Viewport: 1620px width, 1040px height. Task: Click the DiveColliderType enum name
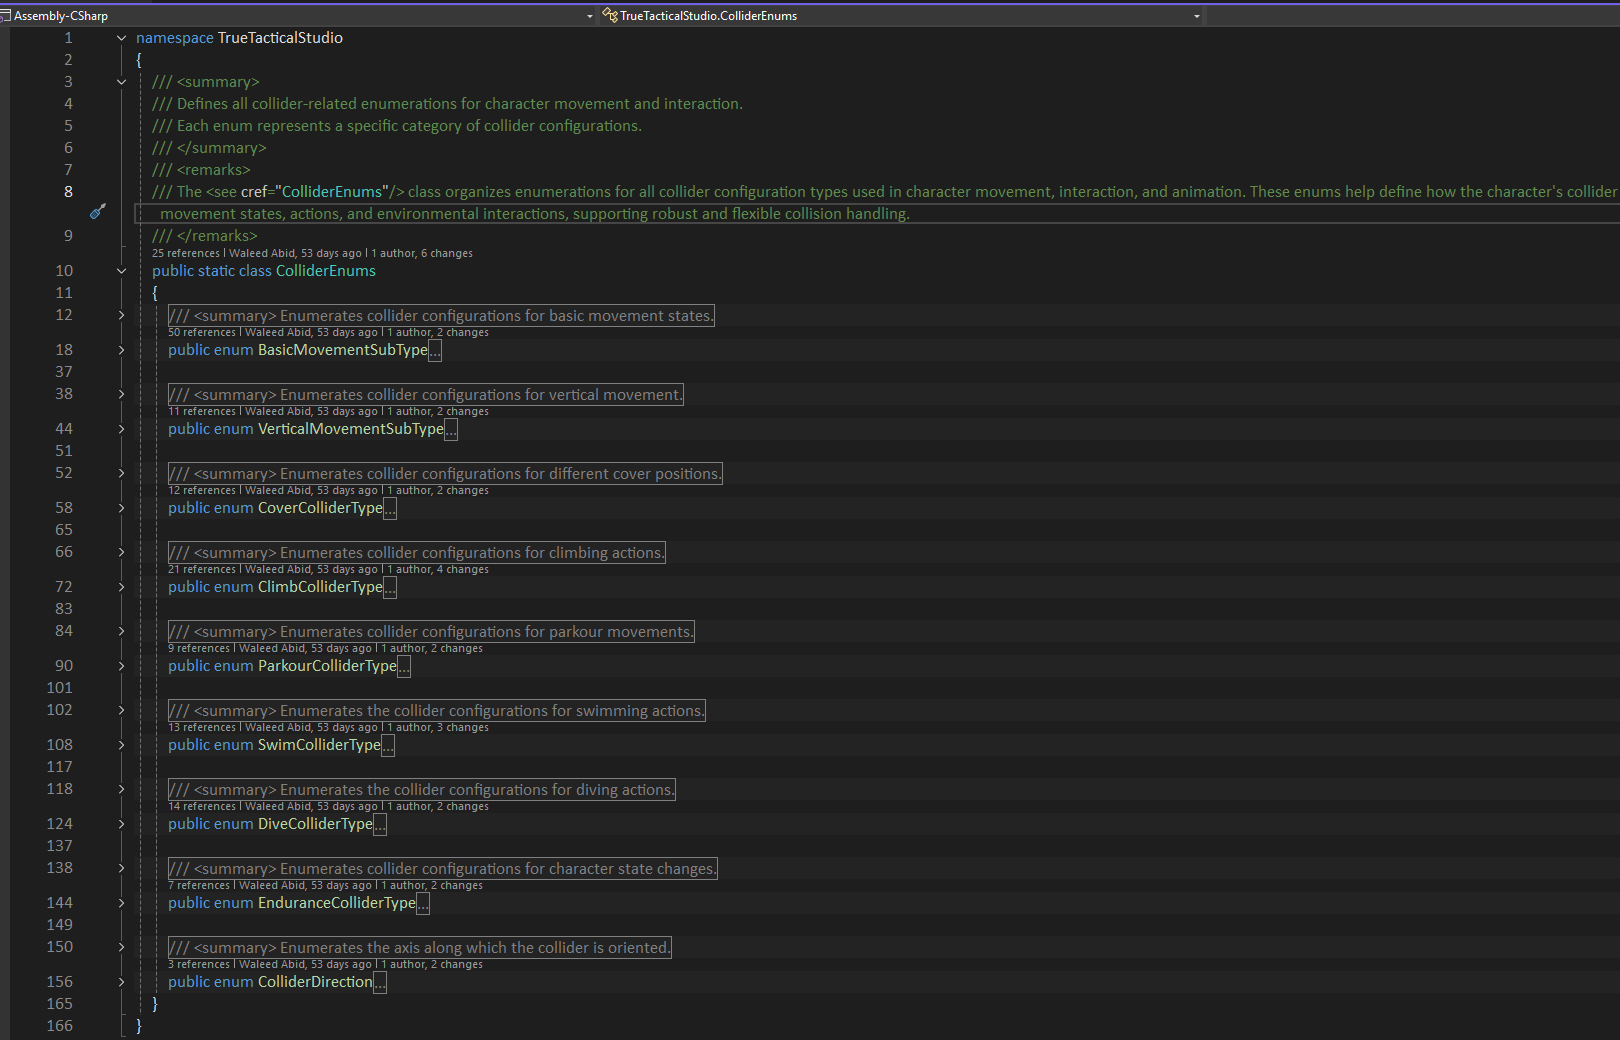pos(315,824)
